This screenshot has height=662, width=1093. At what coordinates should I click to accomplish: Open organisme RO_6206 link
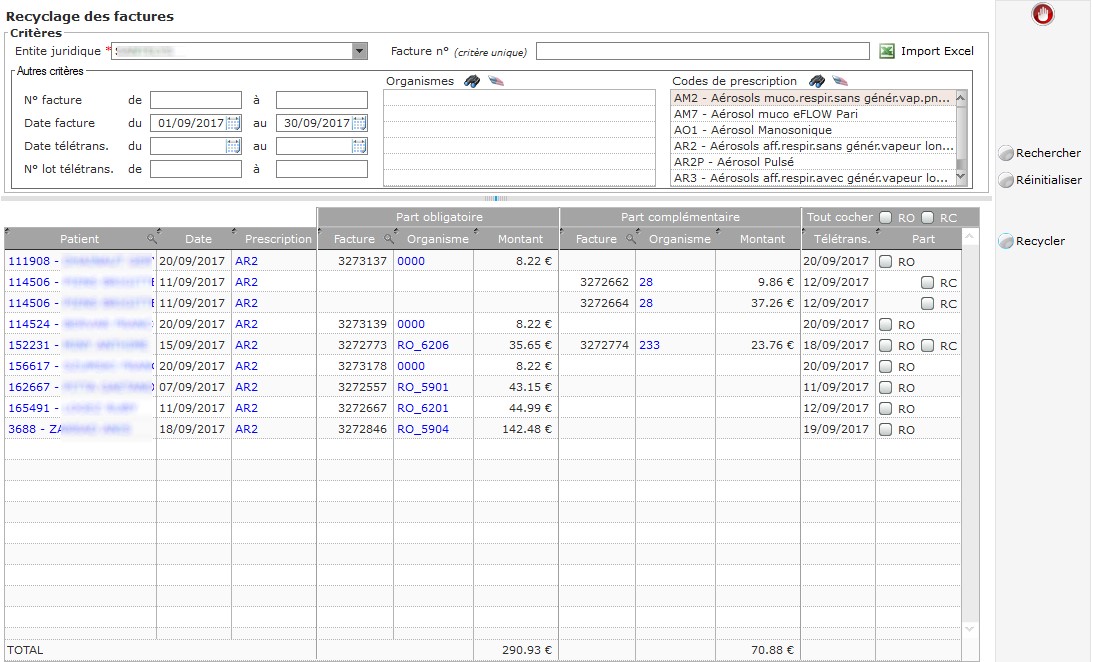pyautogui.click(x=423, y=345)
